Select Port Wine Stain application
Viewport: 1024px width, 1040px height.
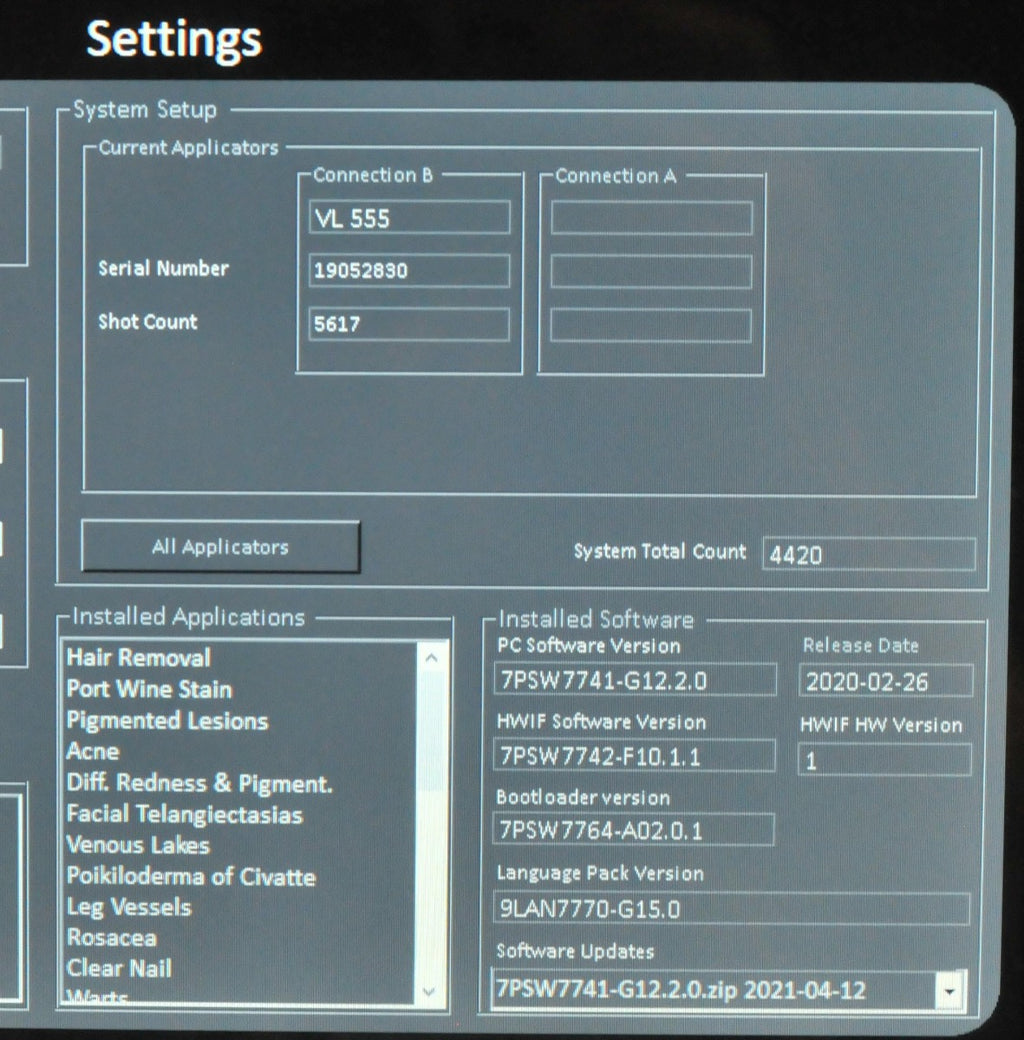pos(149,689)
